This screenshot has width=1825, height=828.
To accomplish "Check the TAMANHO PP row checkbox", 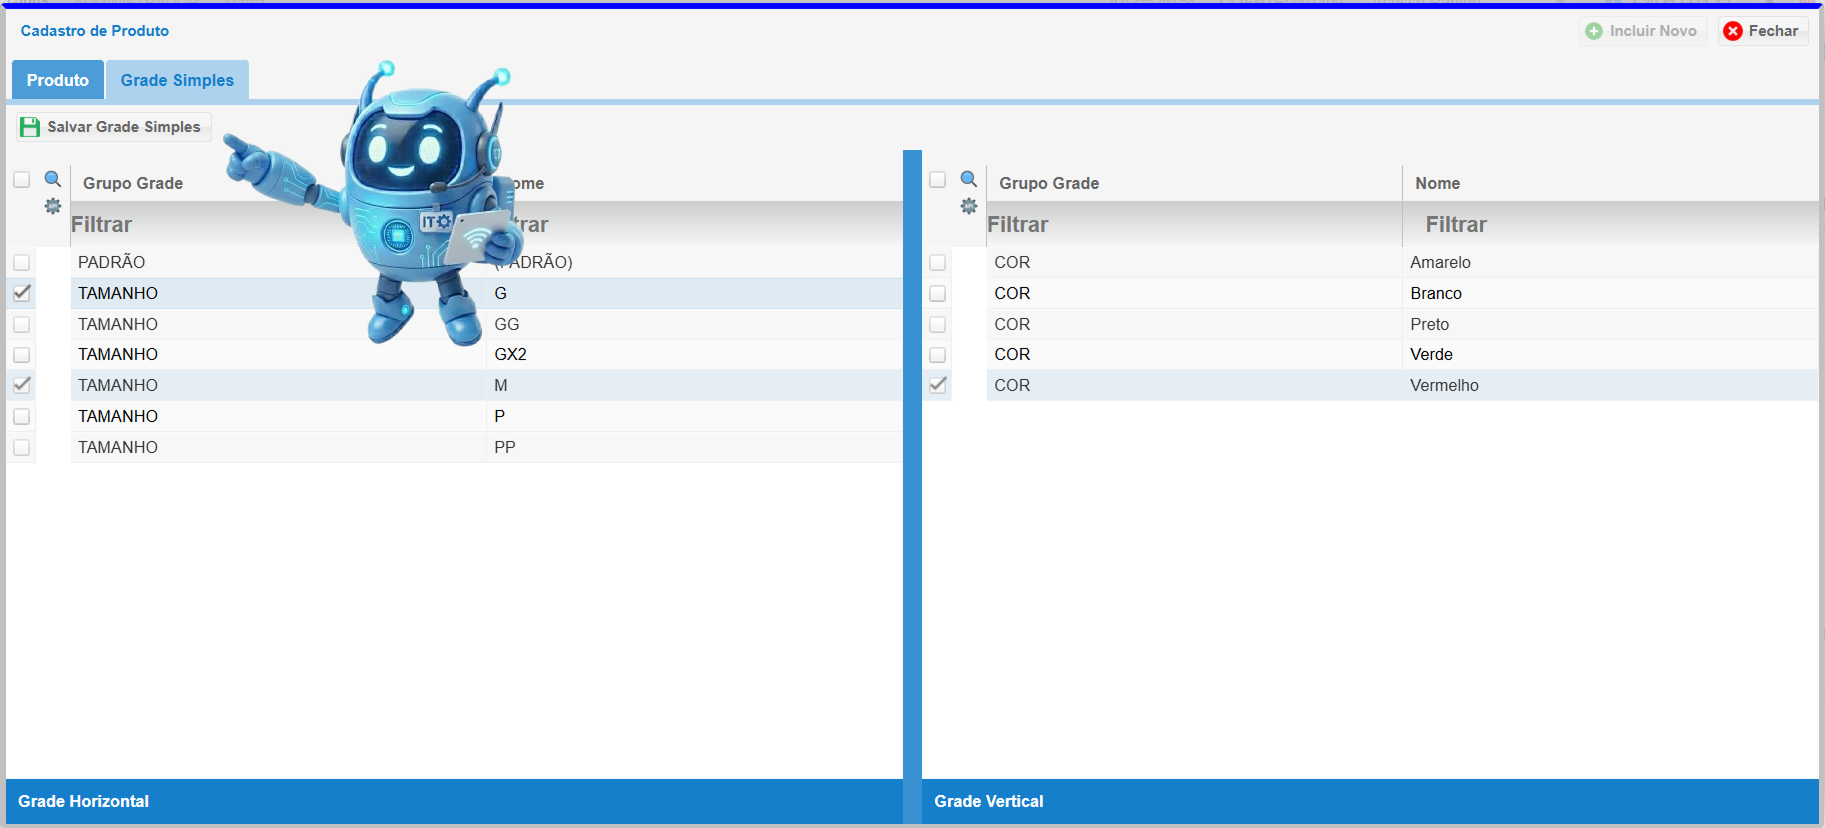I will pyautogui.click(x=22, y=447).
